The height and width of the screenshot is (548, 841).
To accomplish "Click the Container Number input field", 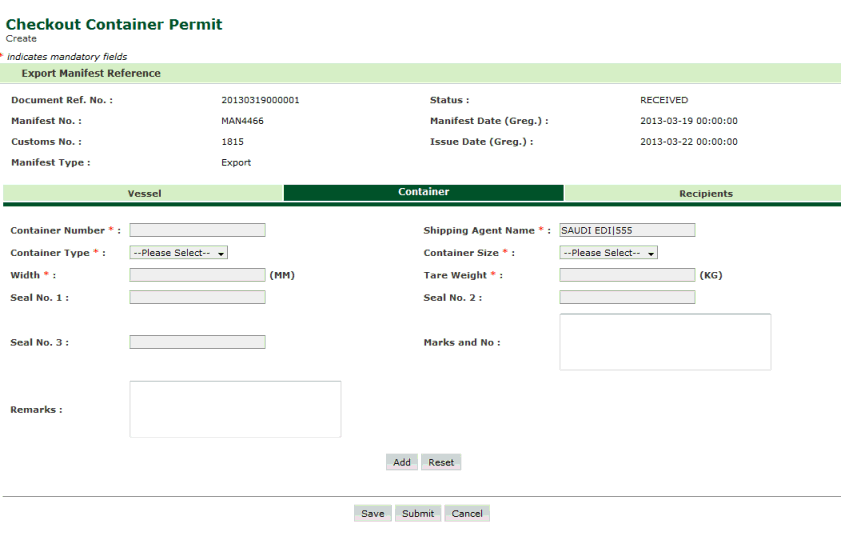I will (x=197, y=230).
